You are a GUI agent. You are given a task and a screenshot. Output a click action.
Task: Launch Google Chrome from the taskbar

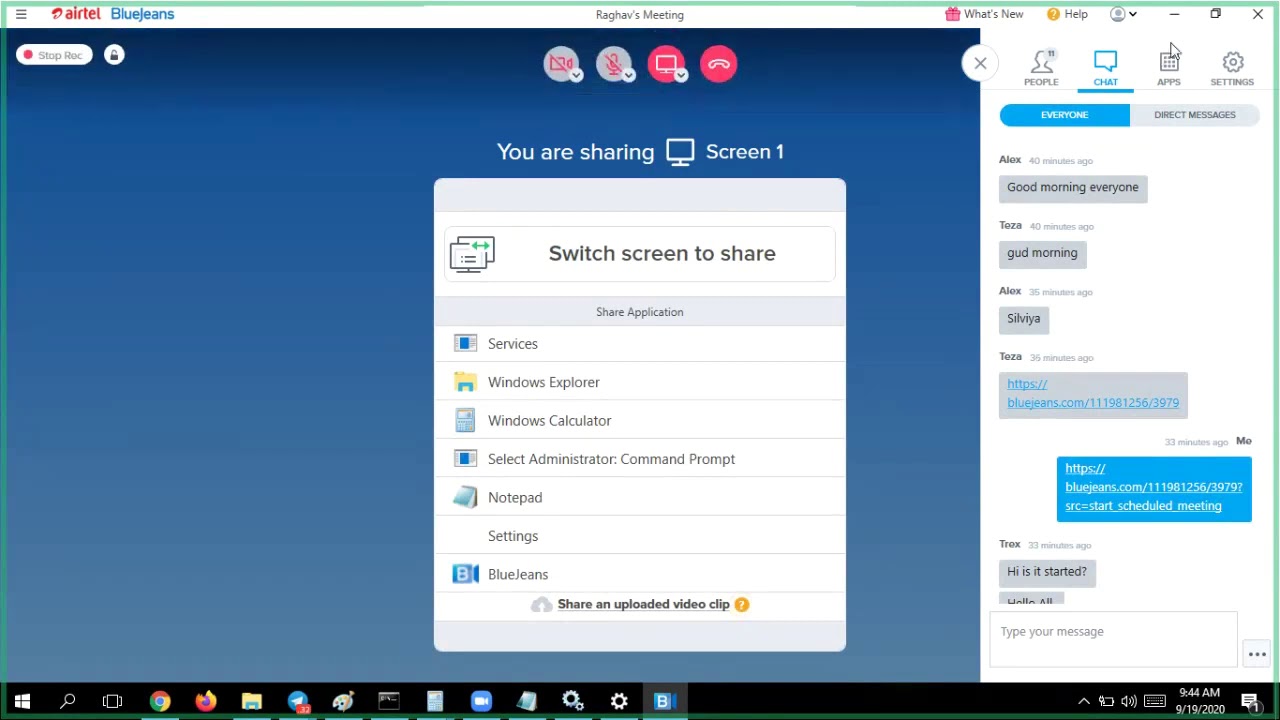160,701
